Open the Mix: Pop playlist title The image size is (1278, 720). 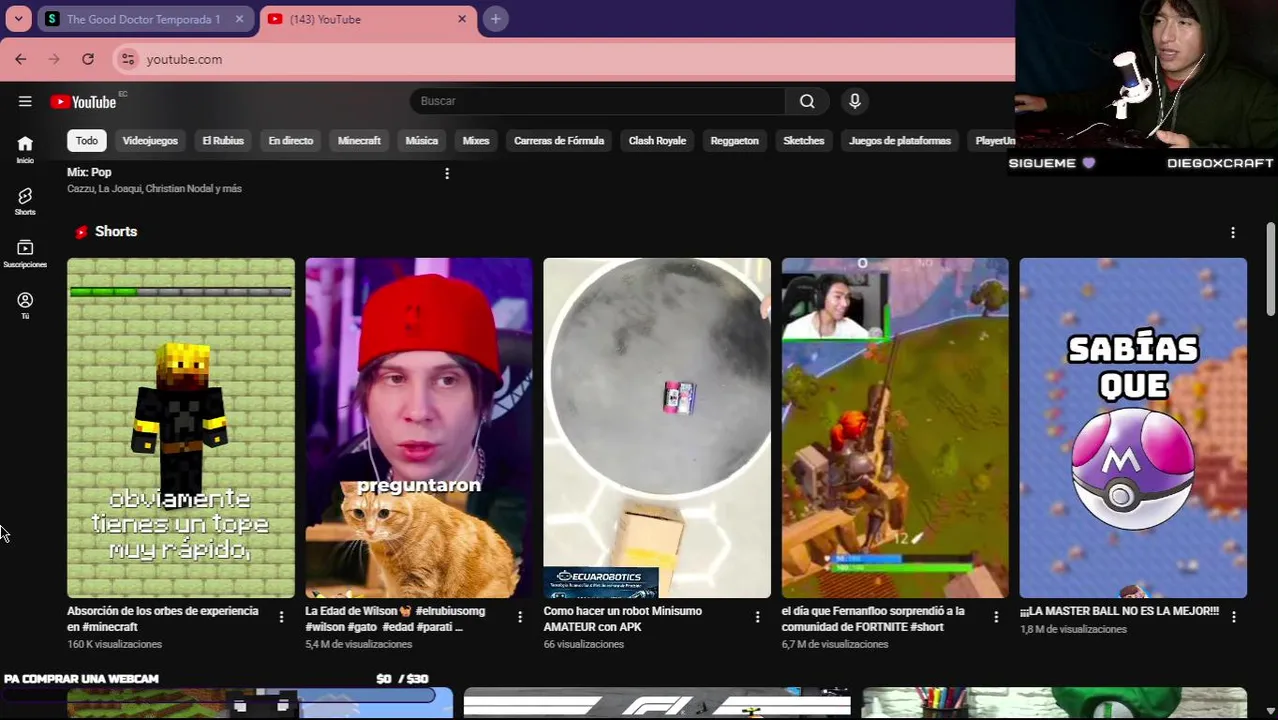pyautogui.click(x=89, y=172)
